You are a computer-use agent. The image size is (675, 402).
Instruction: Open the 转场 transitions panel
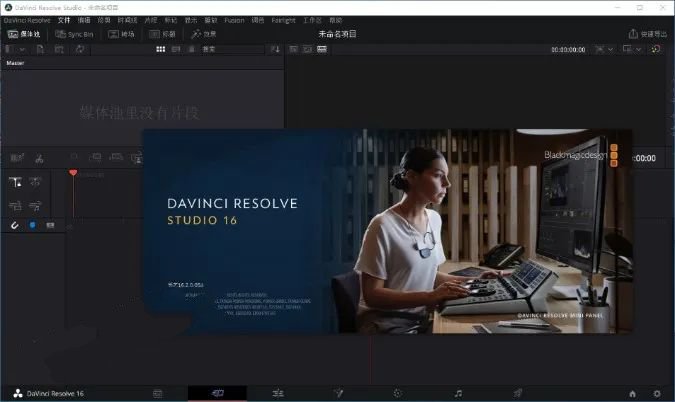click(x=121, y=34)
